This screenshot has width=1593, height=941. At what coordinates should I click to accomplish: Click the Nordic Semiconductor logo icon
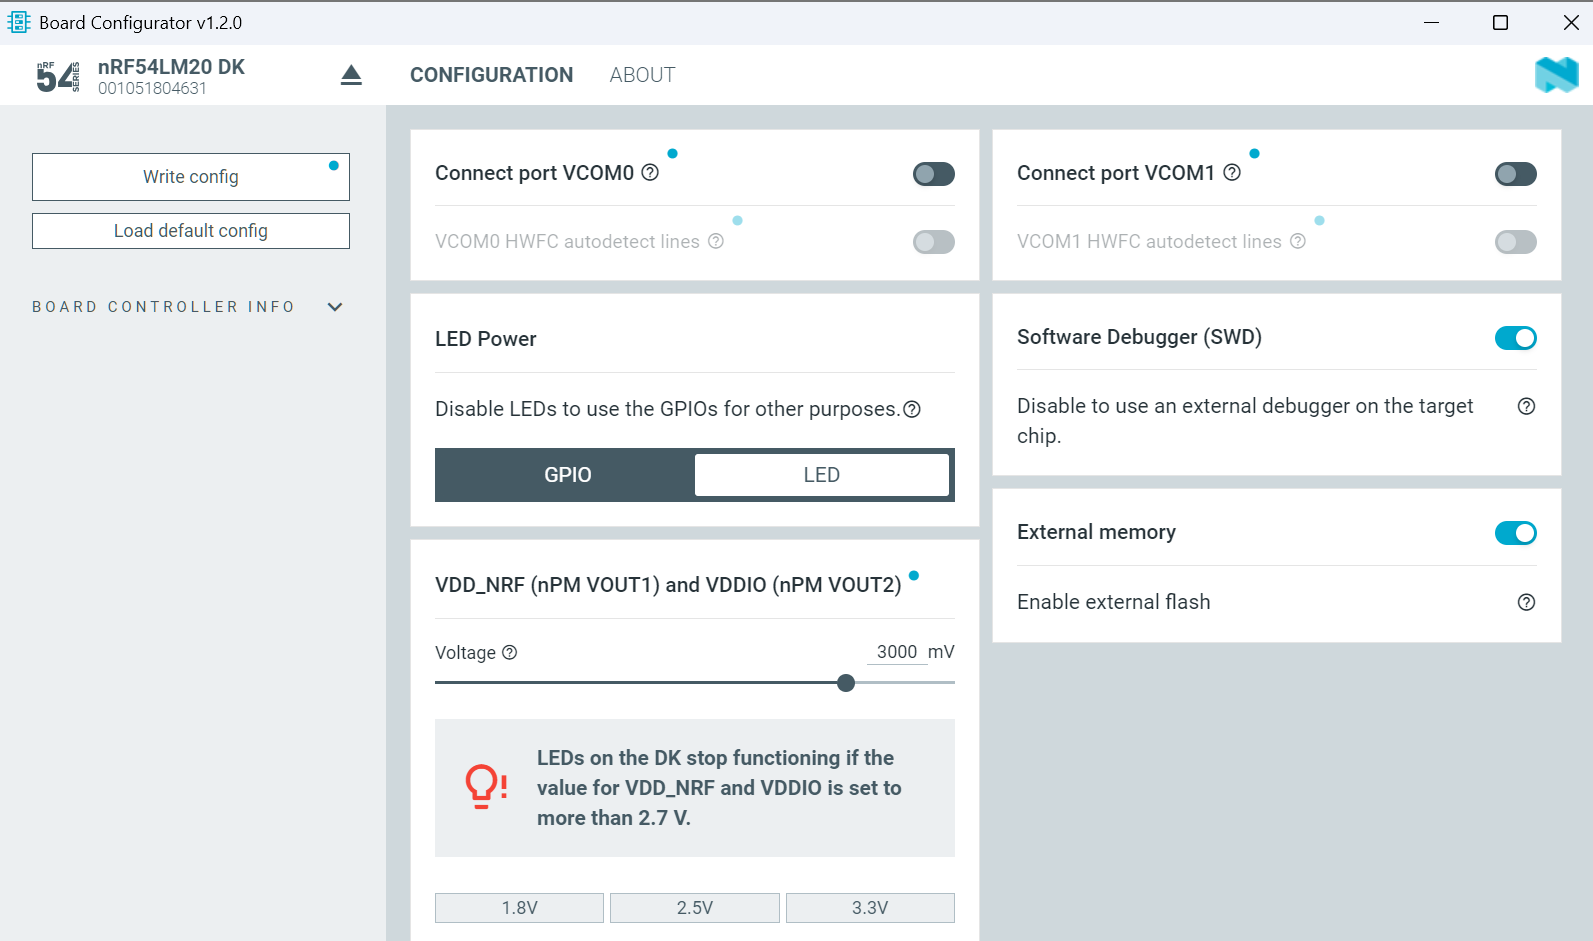[x=1557, y=75]
